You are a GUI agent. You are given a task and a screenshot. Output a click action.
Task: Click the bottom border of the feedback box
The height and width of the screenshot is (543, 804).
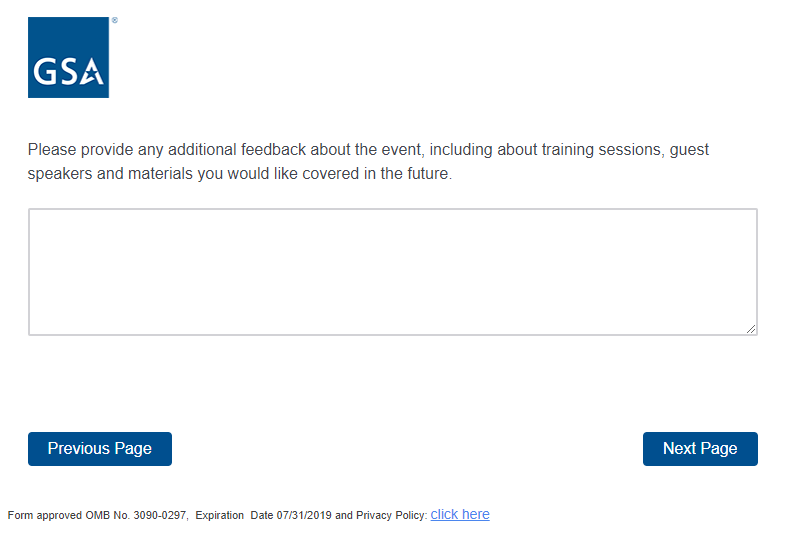pos(392,334)
